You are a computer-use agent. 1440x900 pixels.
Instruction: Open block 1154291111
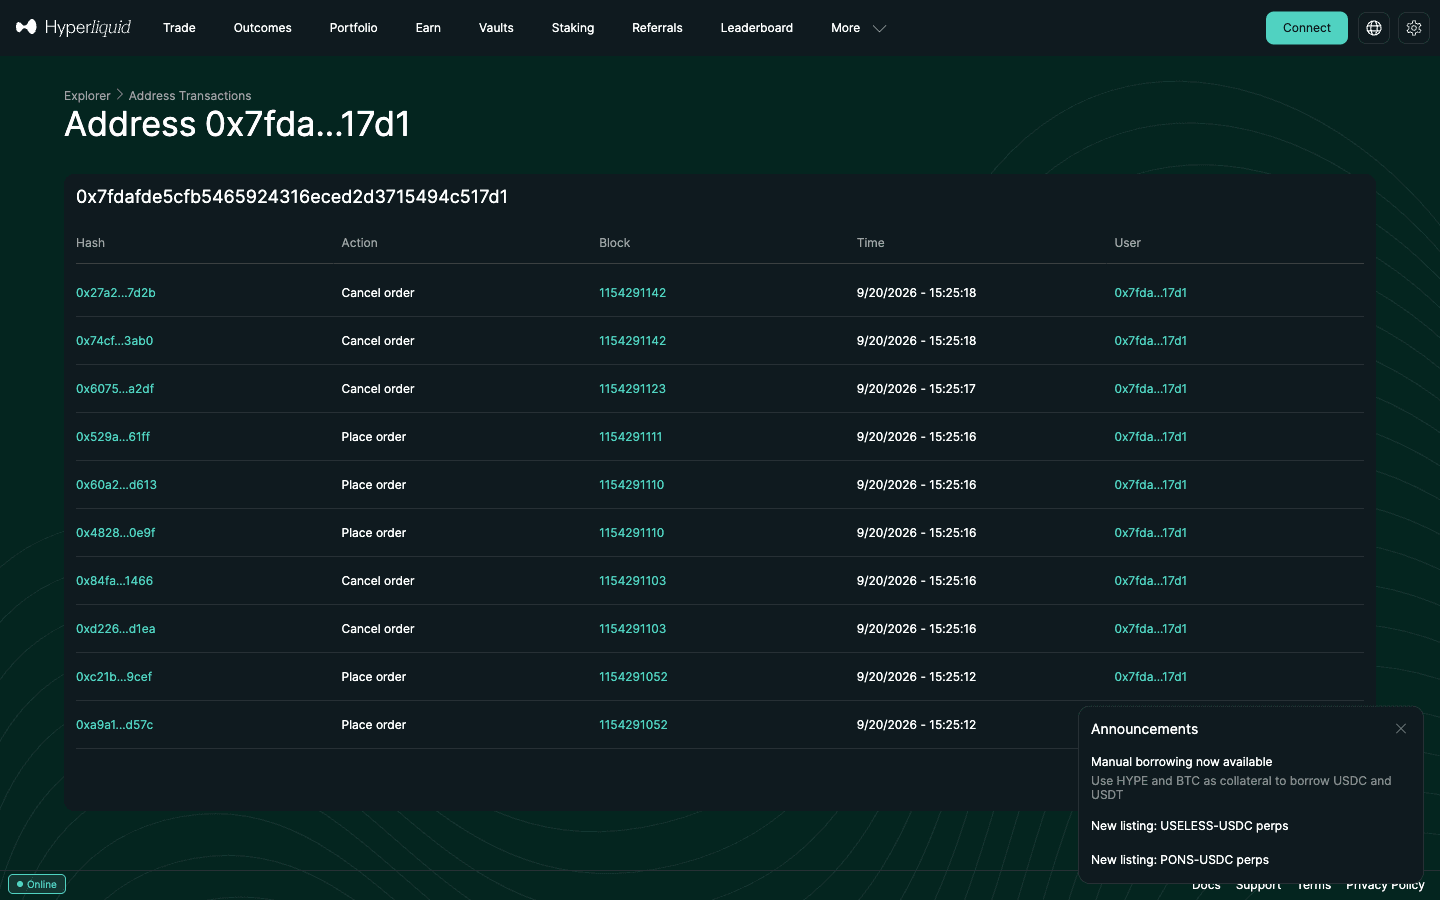631,437
